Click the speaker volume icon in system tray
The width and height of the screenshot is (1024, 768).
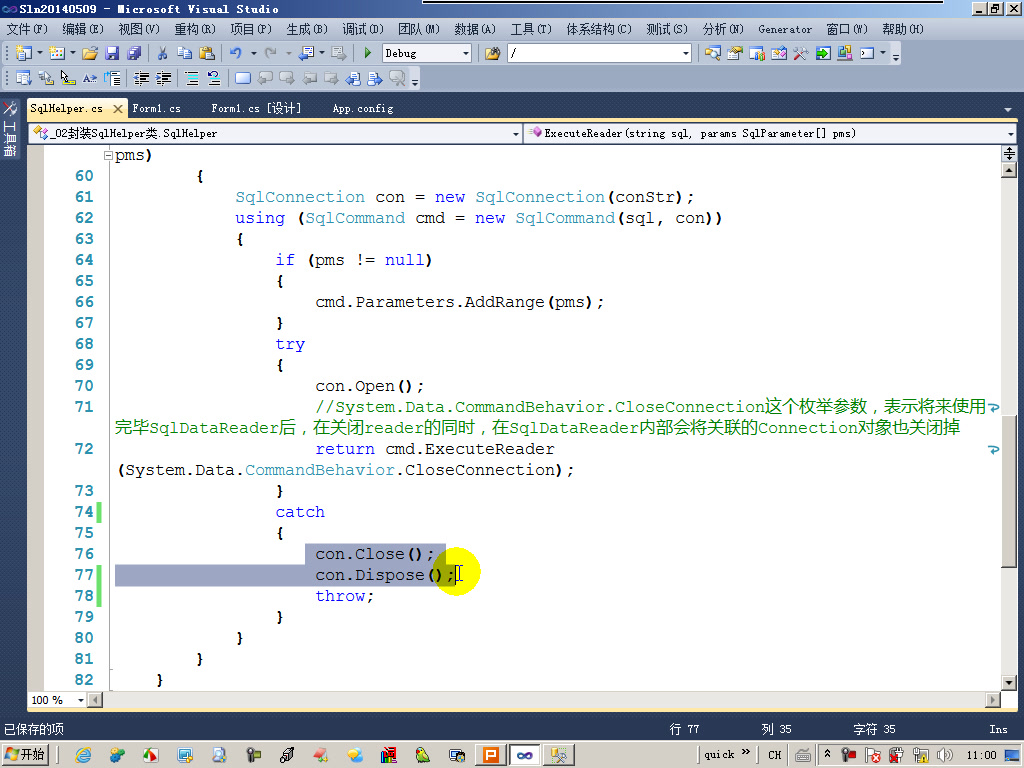click(946, 756)
